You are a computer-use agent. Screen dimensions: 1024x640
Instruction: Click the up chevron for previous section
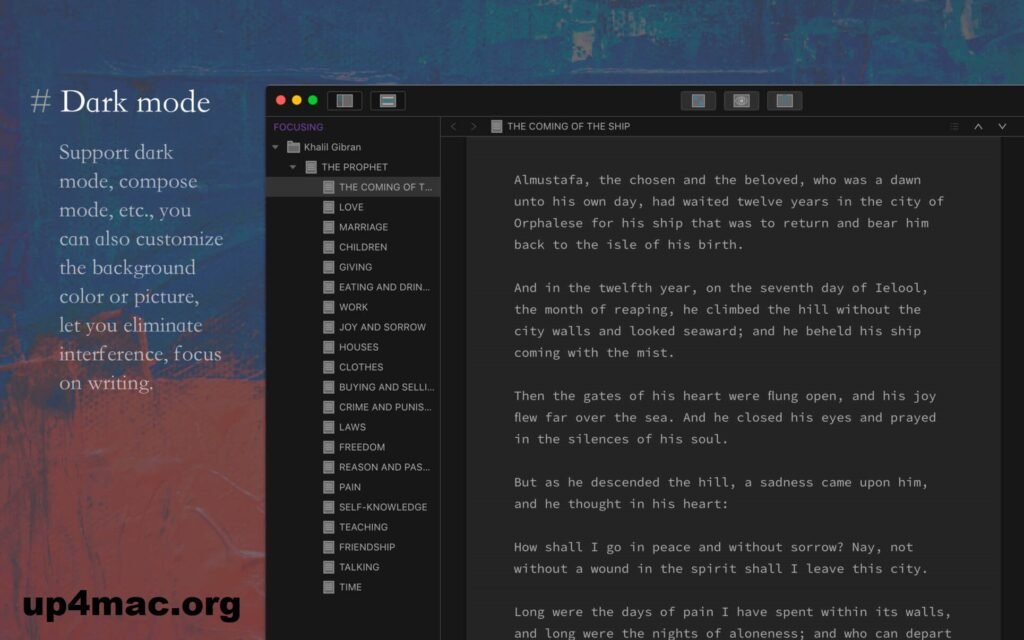pyautogui.click(x=978, y=127)
